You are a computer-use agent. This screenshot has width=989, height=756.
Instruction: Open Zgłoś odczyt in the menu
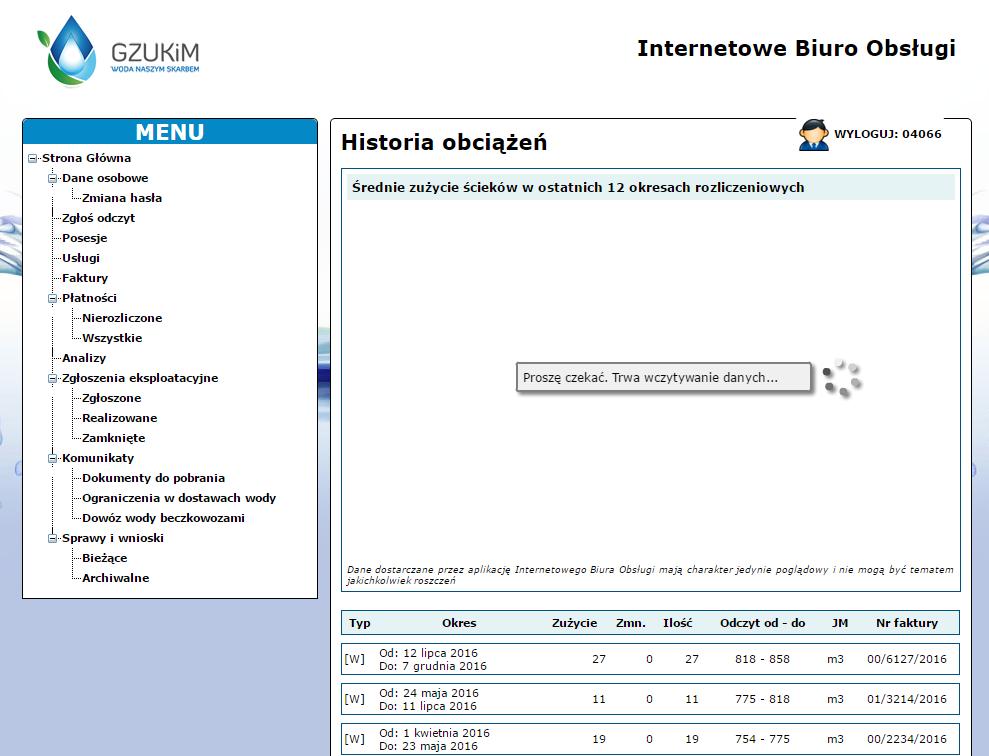98,218
